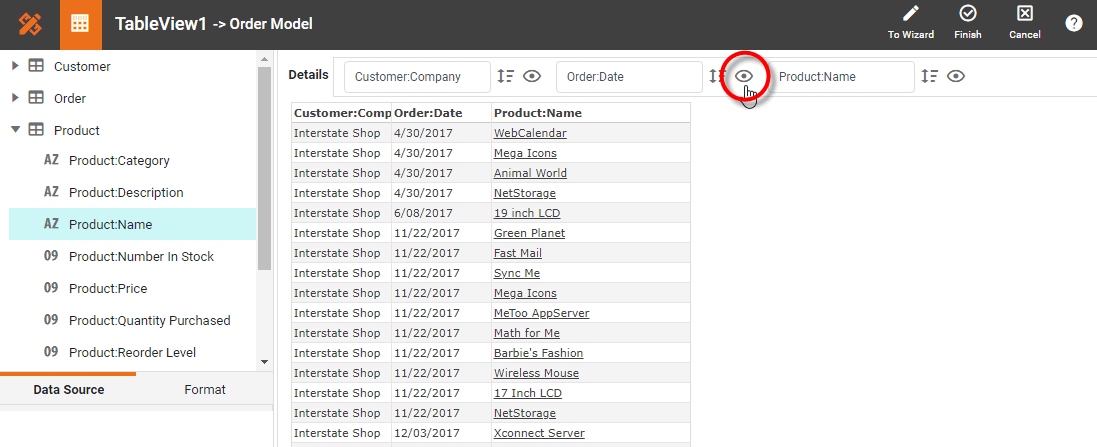Select the Data Source tab
This screenshot has height=447, width=1097.
68,390
